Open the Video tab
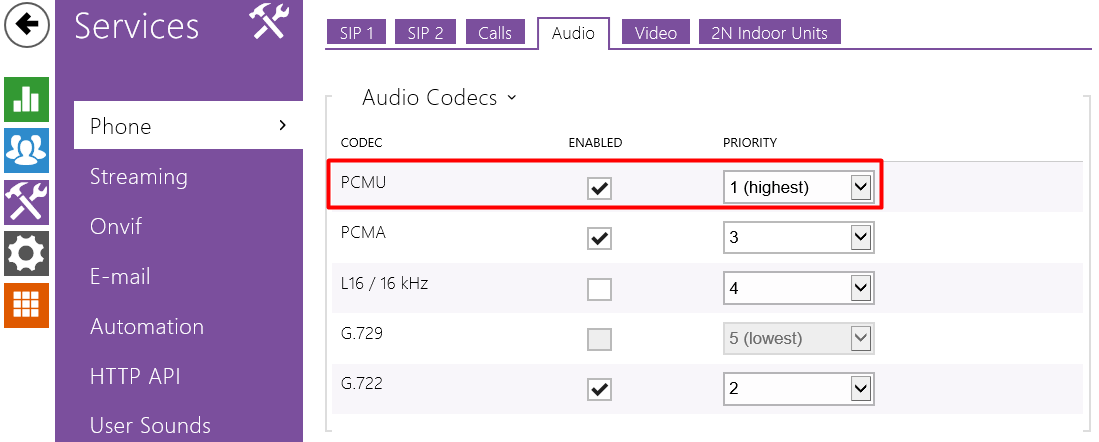The width and height of the screenshot is (1099, 442). 655,32
